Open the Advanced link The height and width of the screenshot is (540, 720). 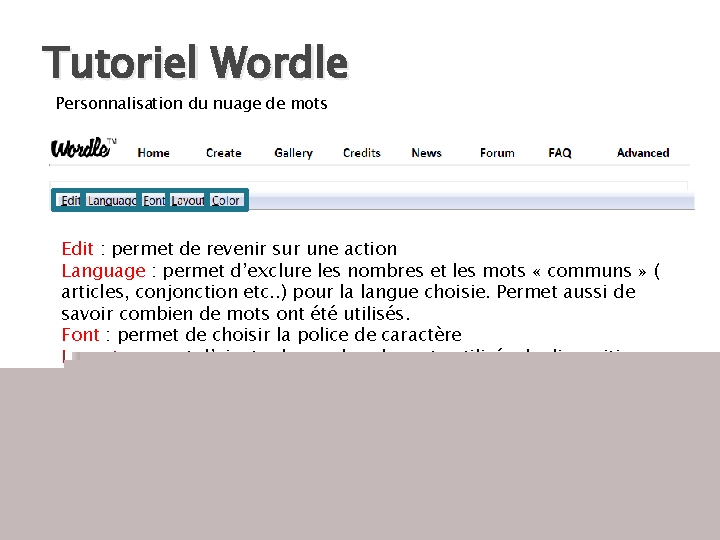coord(643,153)
